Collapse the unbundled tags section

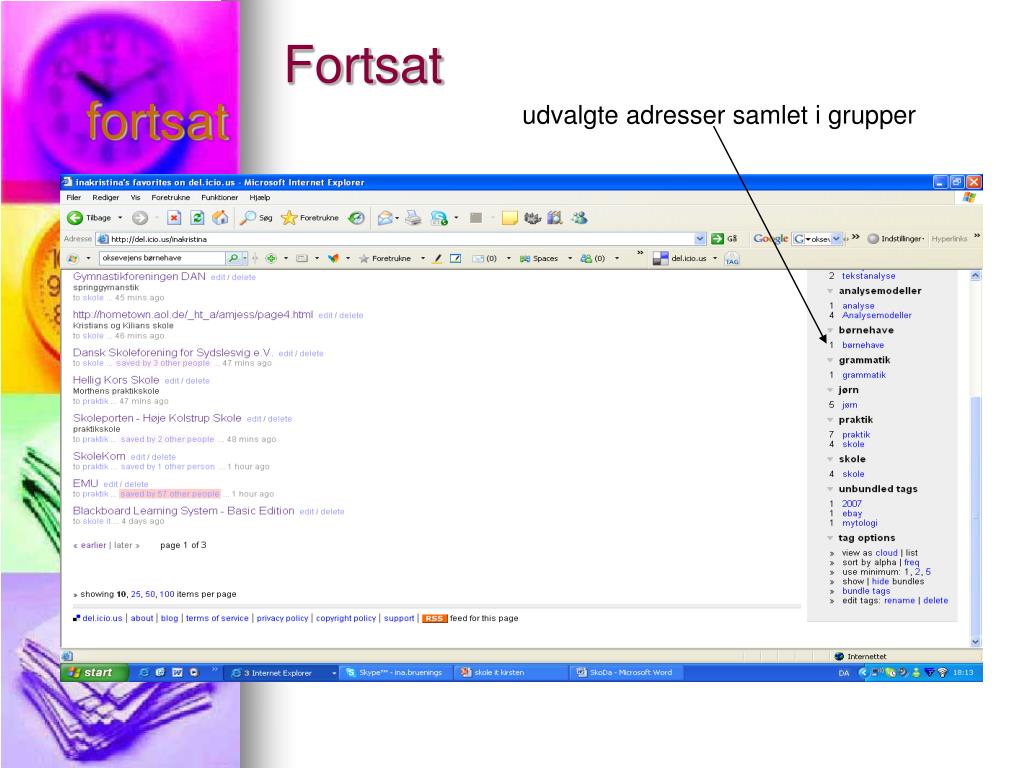tap(830, 489)
